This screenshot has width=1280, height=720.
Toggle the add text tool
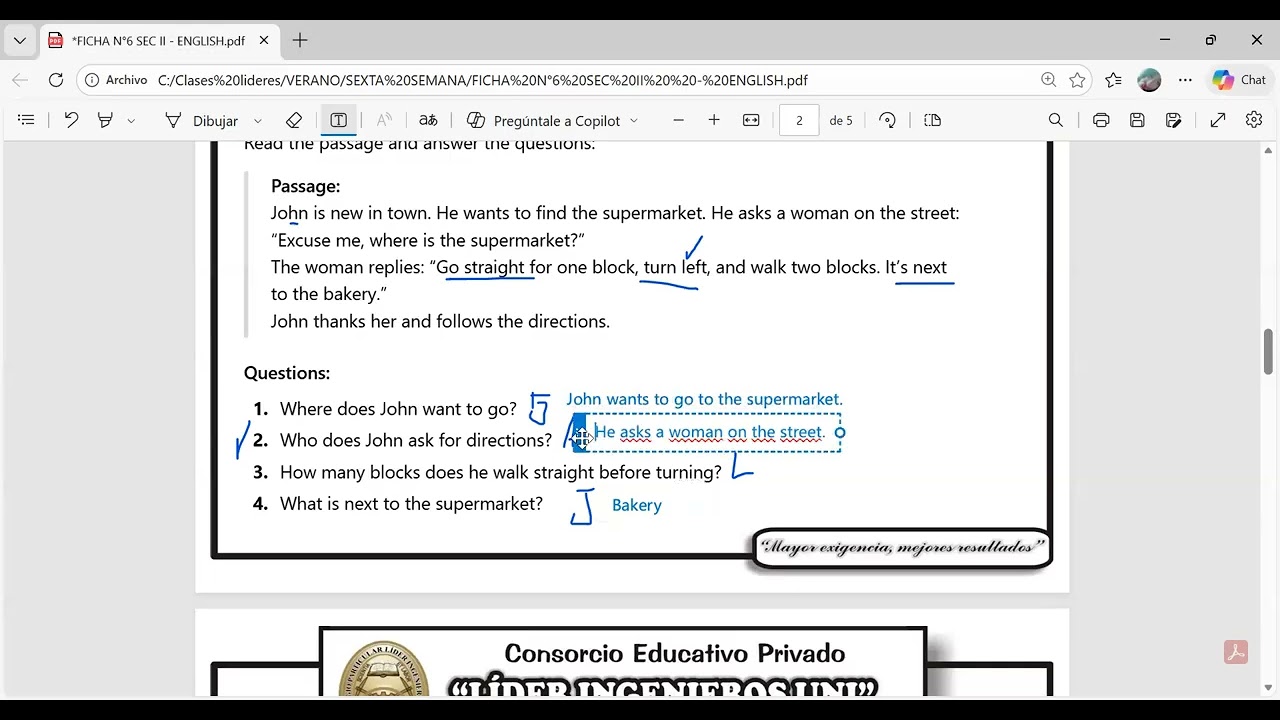tap(339, 120)
